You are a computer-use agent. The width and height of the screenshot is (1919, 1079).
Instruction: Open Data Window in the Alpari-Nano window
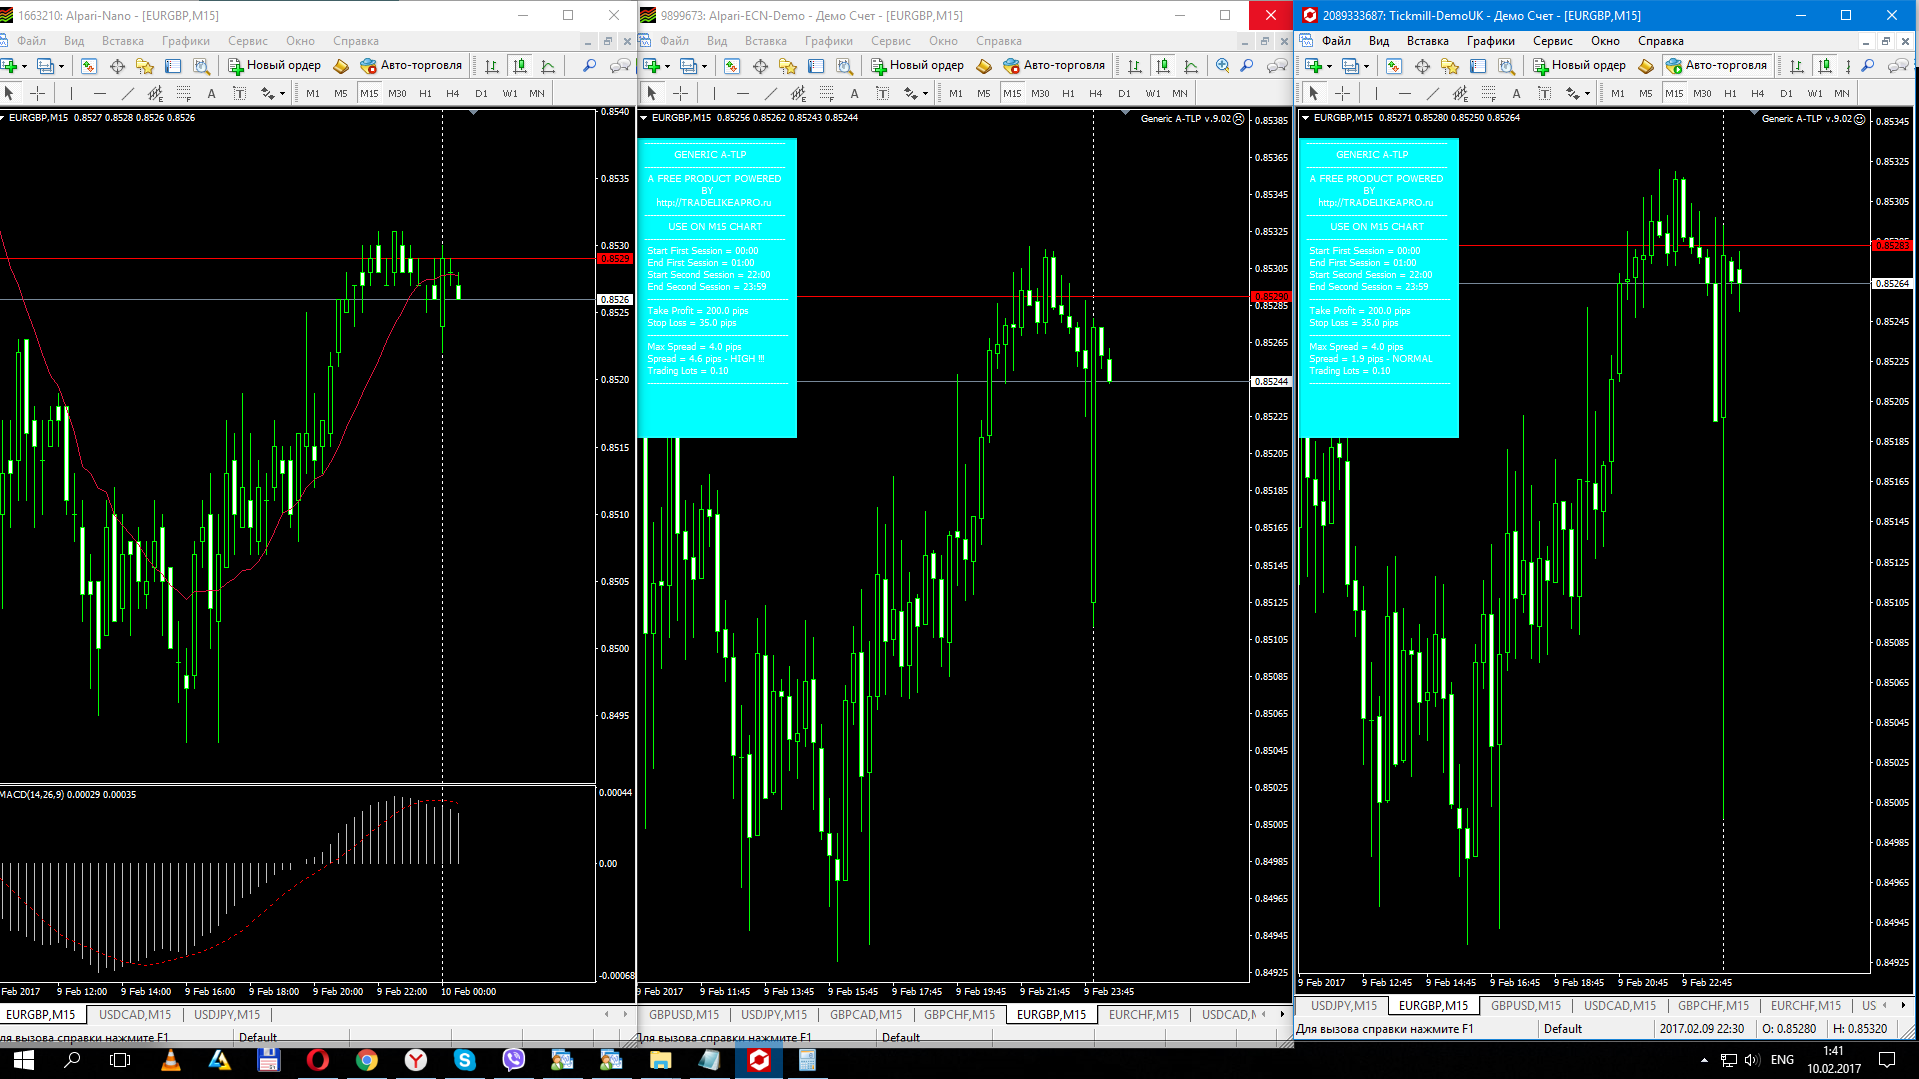(117, 66)
